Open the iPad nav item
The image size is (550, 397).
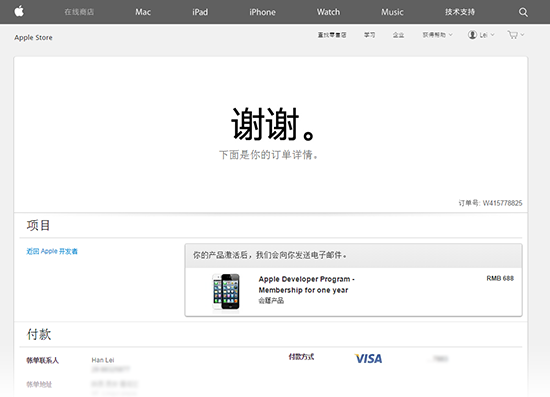(x=200, y=12)
